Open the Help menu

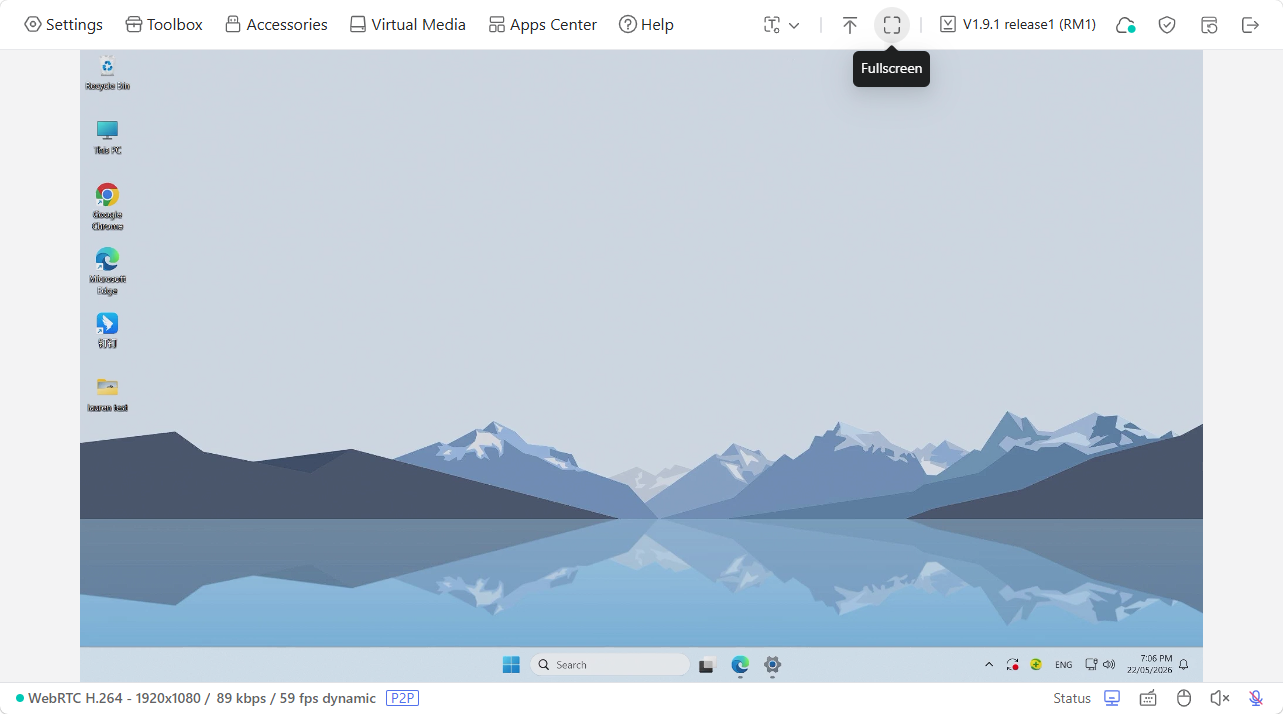pyautogui.click(x=646, y=24)
